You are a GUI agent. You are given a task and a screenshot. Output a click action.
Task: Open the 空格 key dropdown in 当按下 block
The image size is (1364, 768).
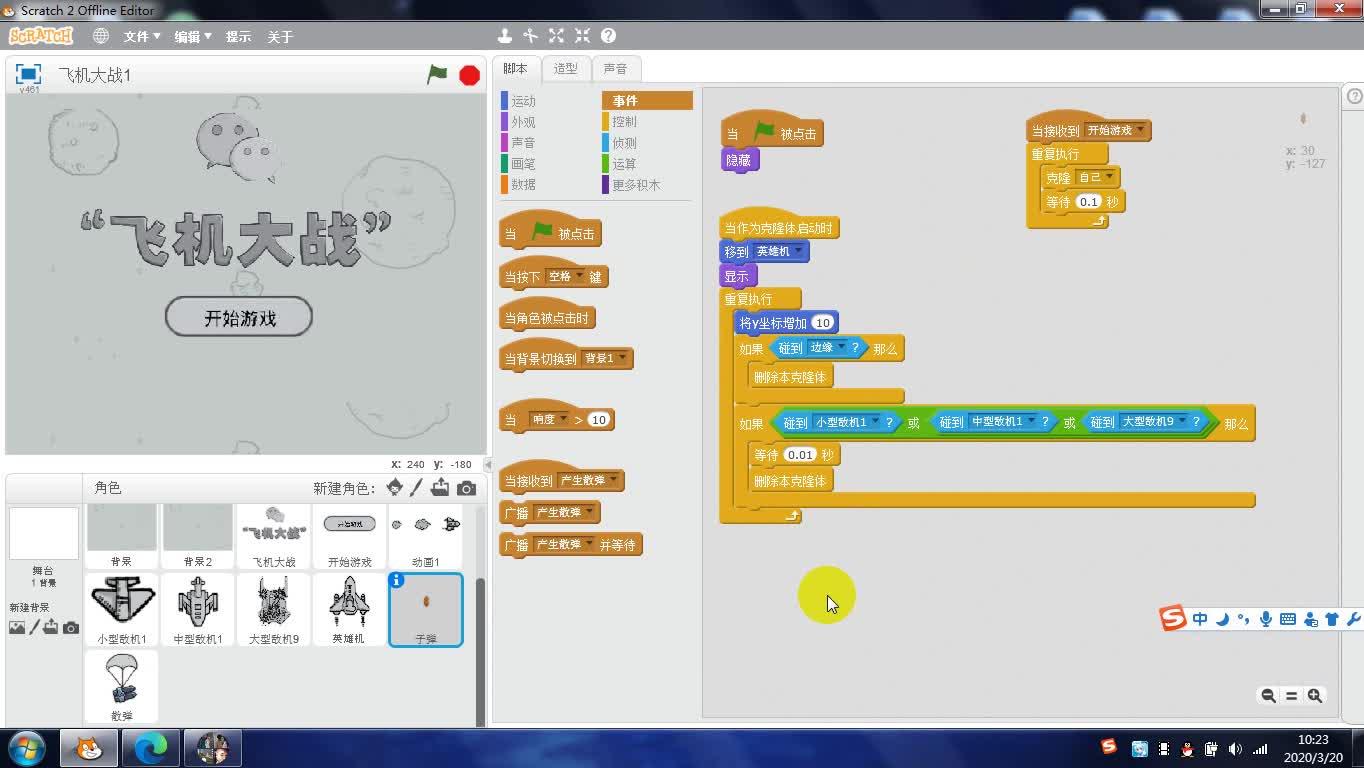click(581, 276)
